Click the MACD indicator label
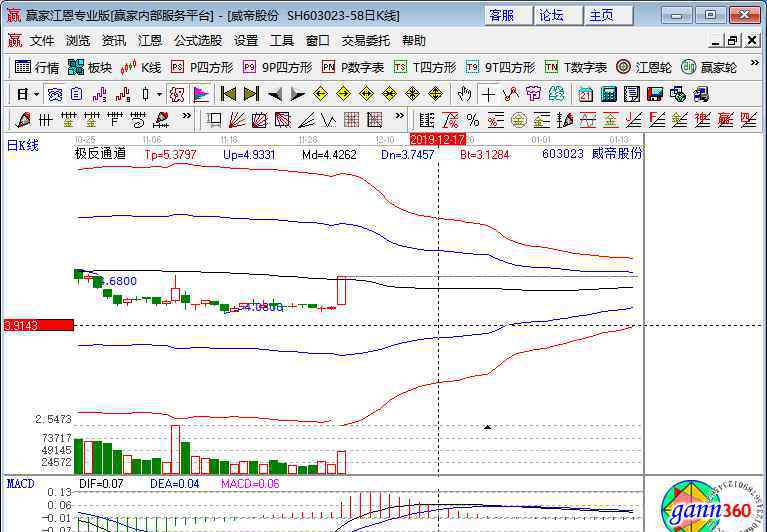The height and width of the screenshot is (532, 767). (x=21, y=484)
